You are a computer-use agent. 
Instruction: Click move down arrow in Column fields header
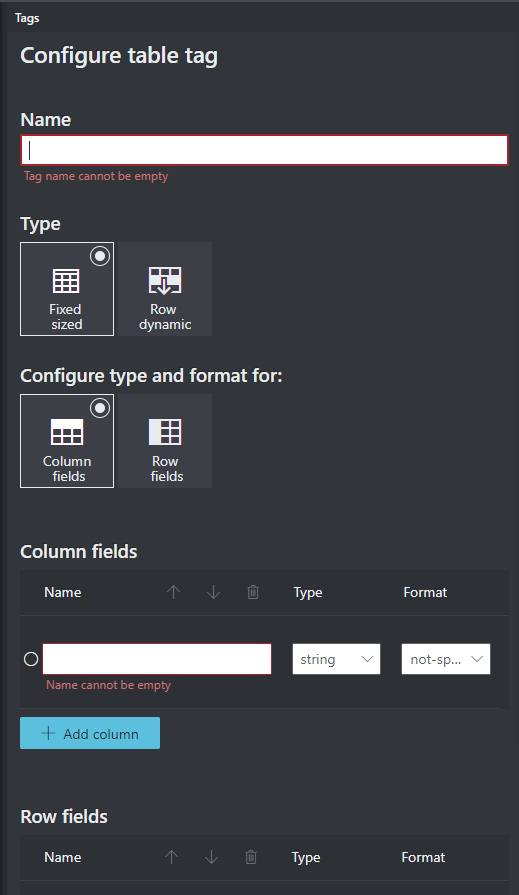point(214,592)
